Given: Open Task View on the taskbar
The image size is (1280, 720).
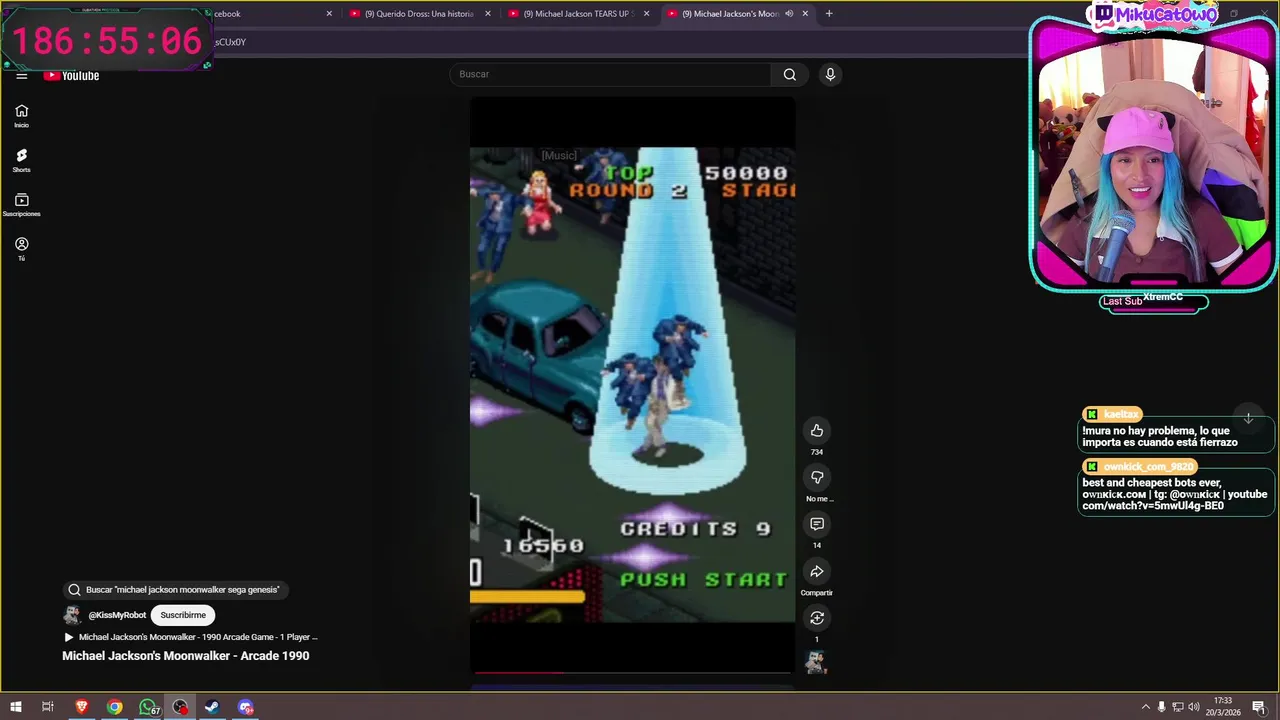Looking at the screenshot, I should pos(47,707).
